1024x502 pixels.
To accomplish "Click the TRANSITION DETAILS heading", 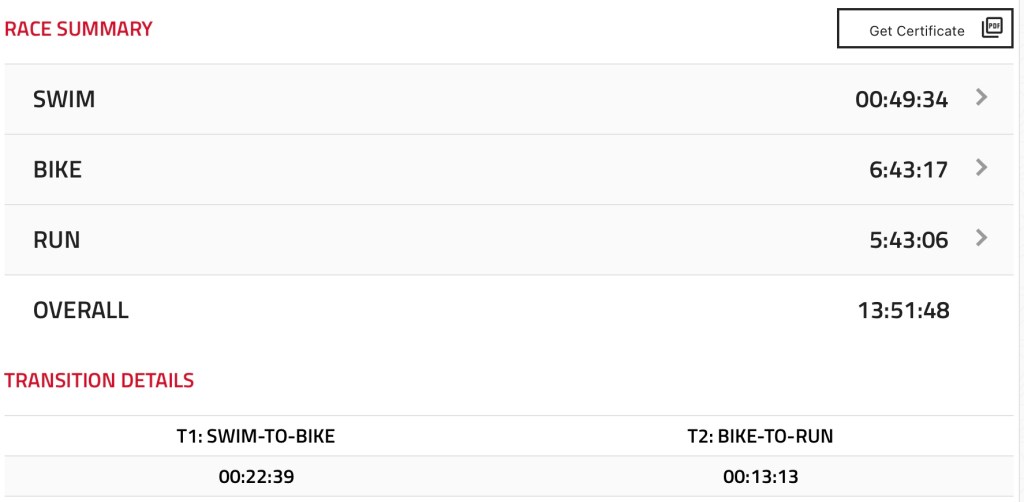I will 99,380.
